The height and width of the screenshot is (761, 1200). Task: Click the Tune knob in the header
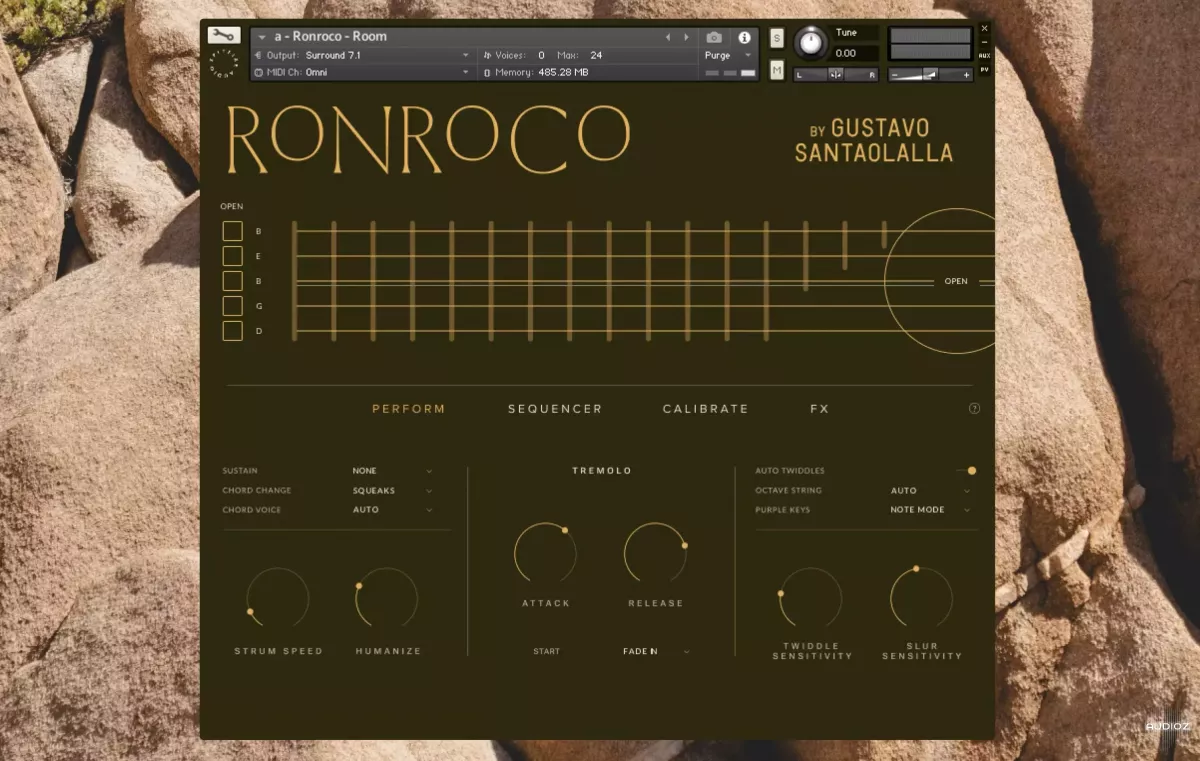pos(811,43)
